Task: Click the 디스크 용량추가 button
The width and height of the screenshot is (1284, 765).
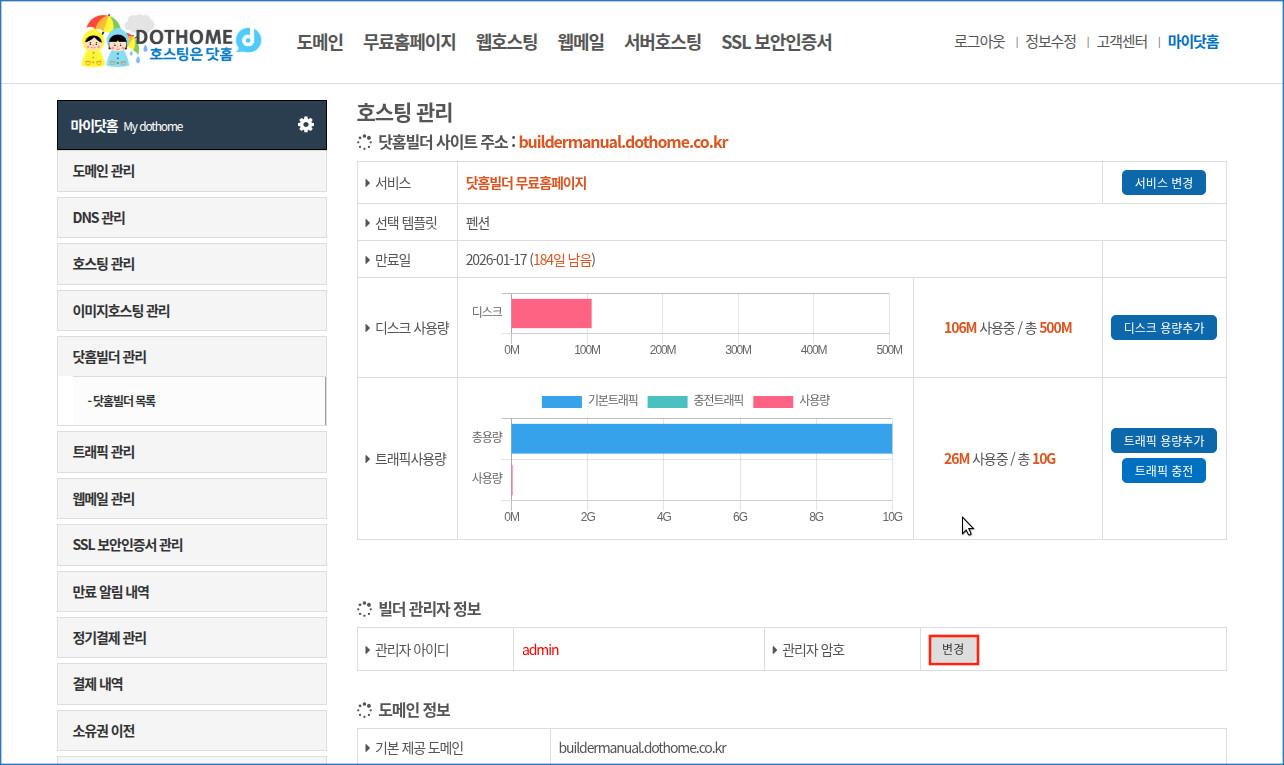Action: click(1163, 328)
